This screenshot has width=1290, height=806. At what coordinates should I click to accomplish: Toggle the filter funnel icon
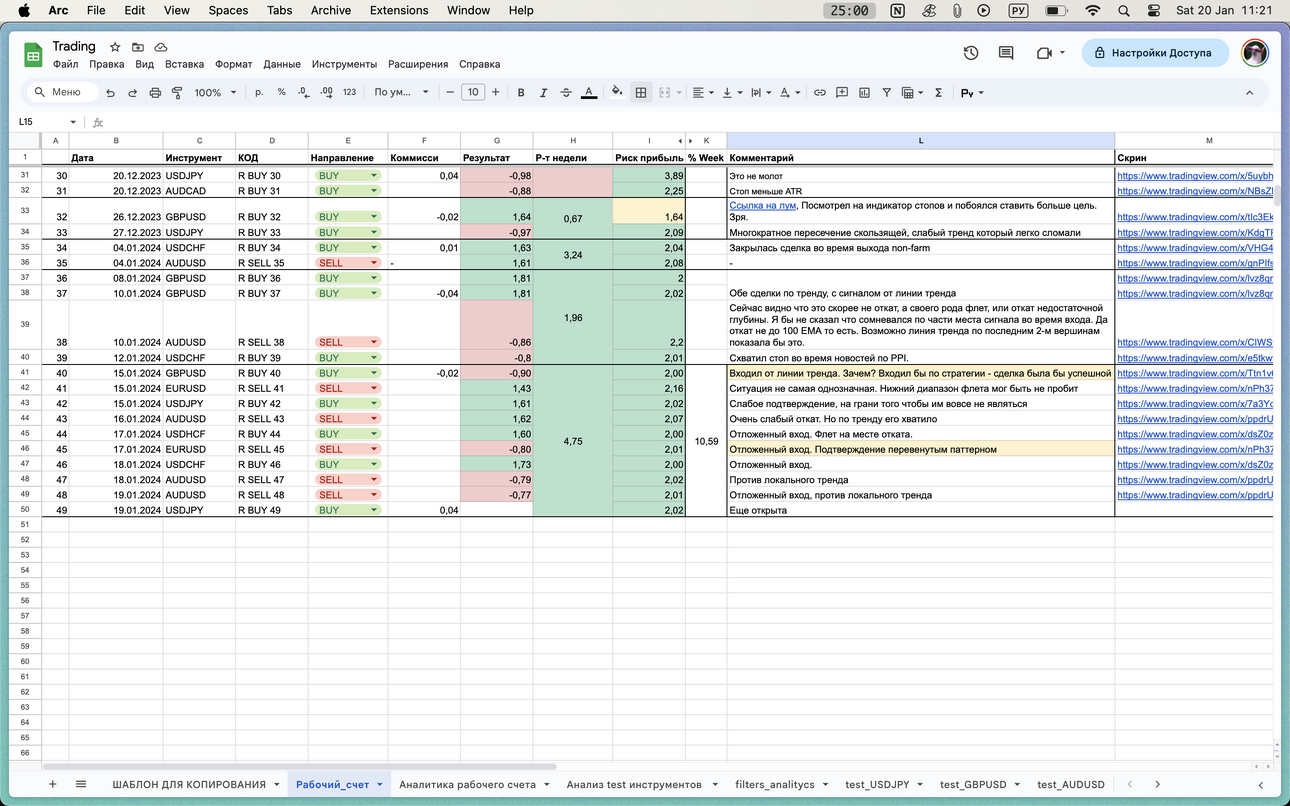(886, 92)
